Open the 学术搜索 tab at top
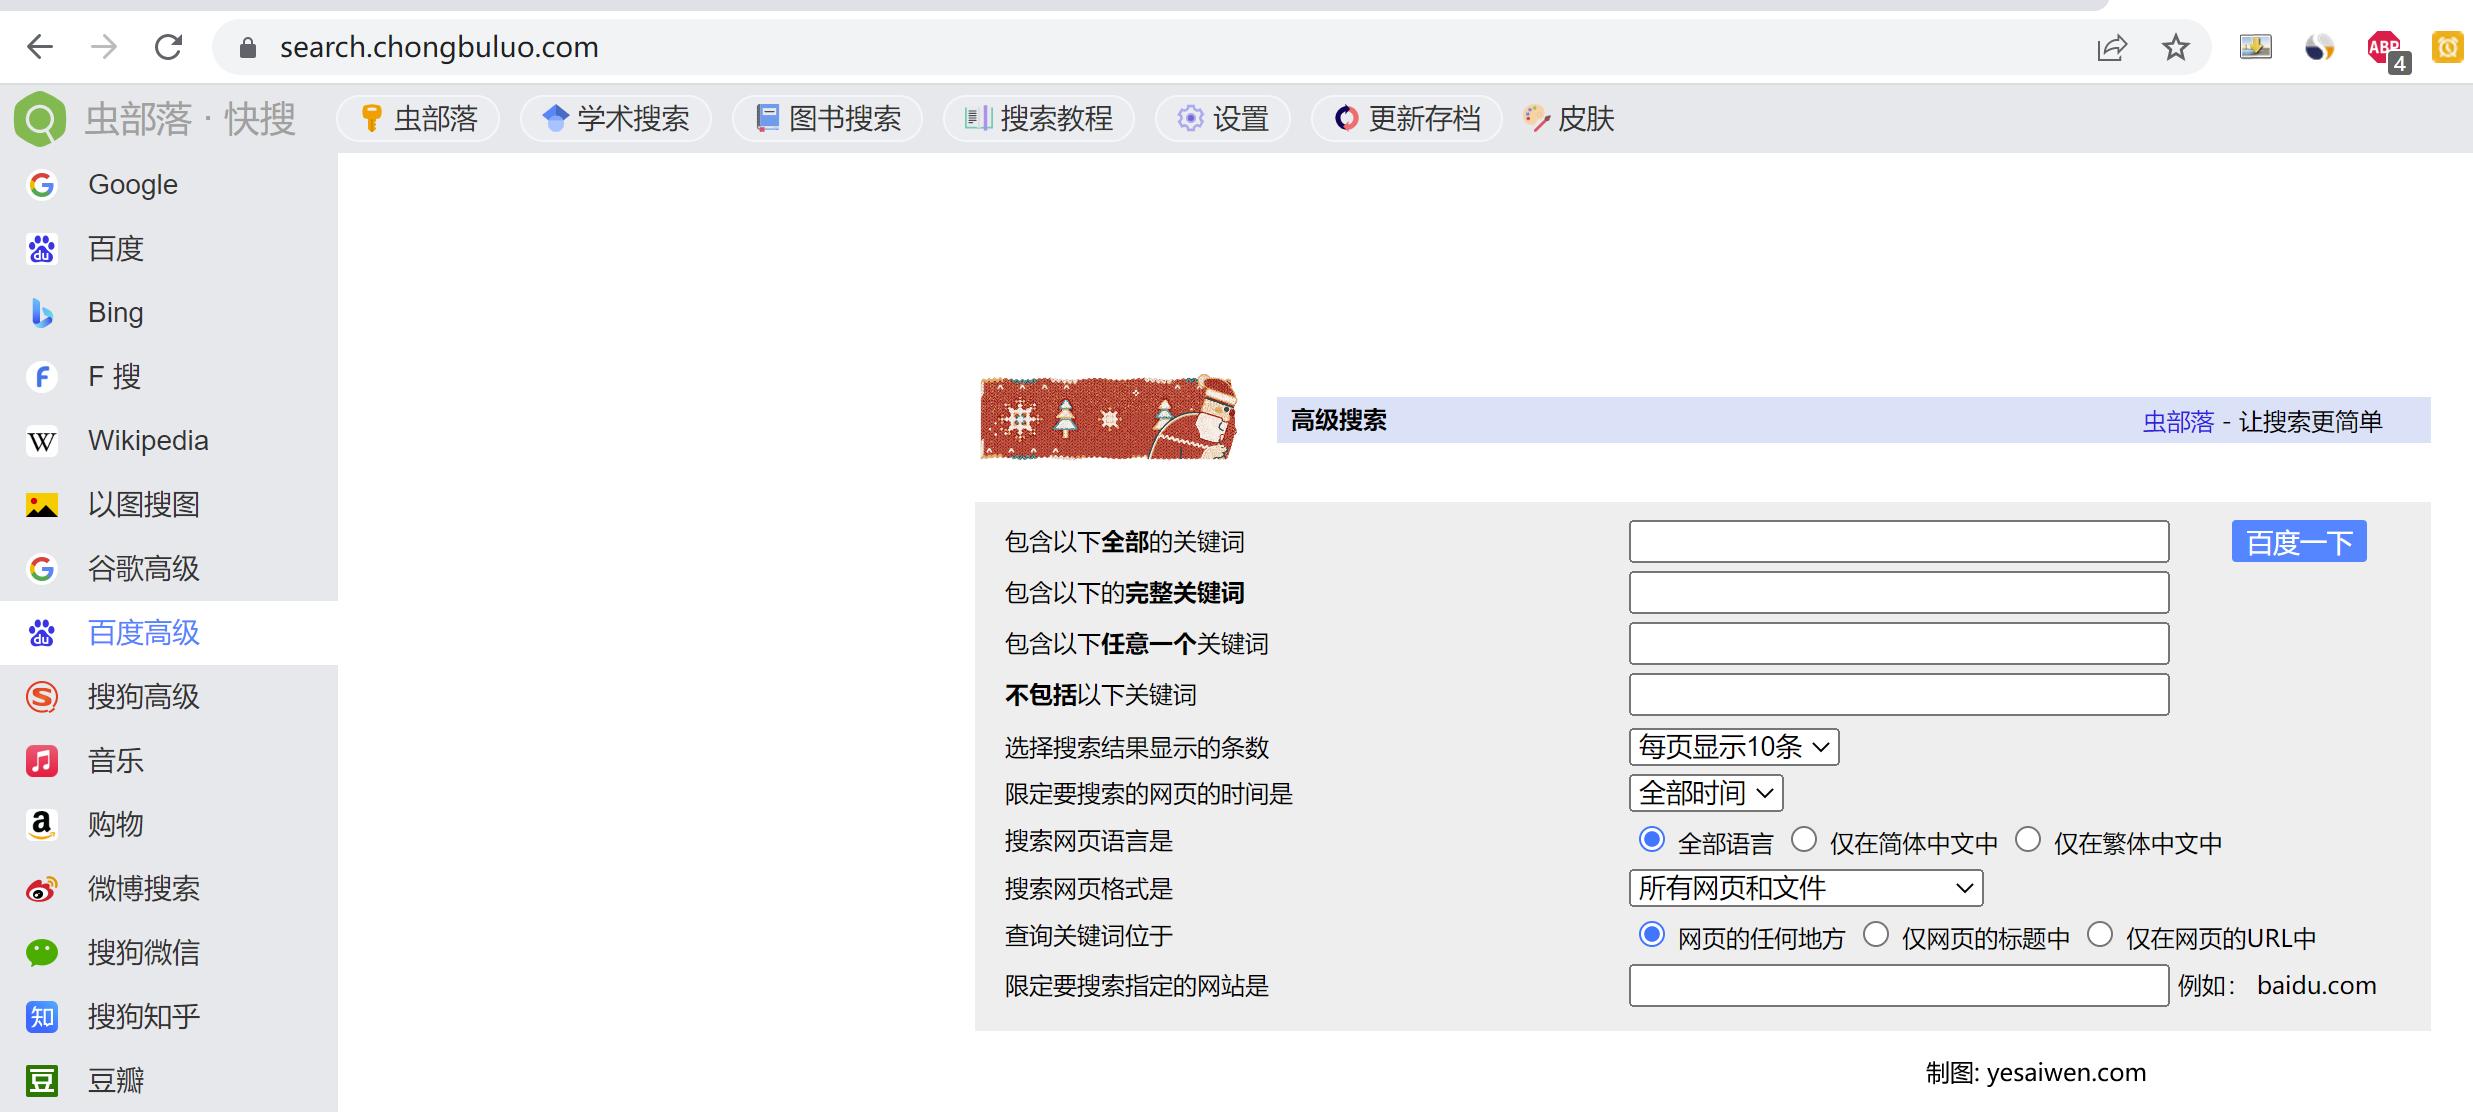Screen dimensions: 2473x1112 (614, 118)
